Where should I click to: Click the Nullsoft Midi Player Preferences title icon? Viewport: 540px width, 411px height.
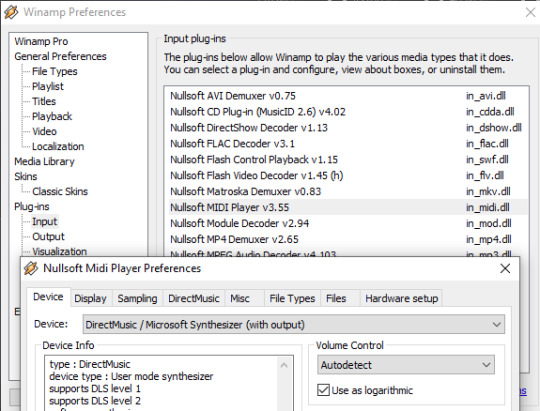31,268
